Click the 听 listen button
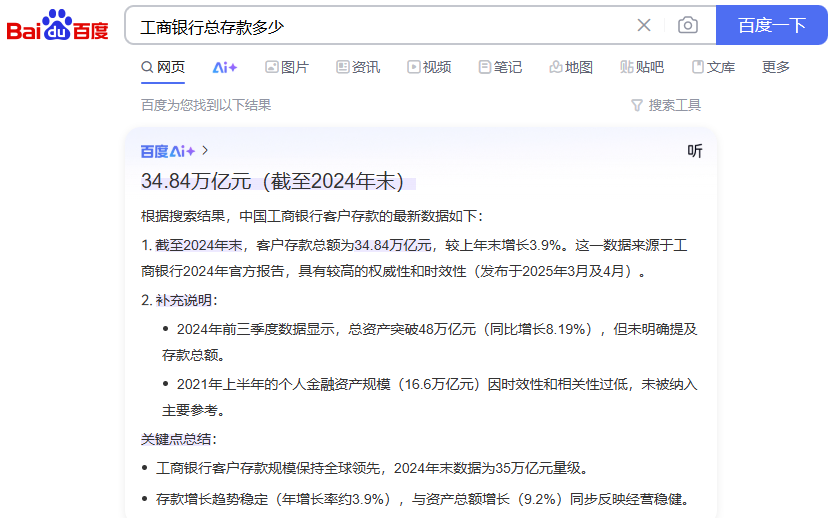The width and height of the screenshot is (830, 518). [x=694, y=151]
